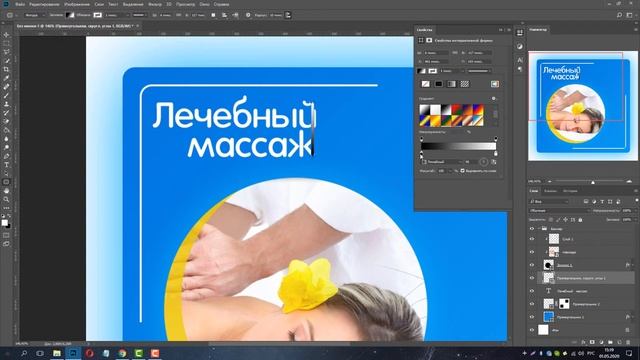Hide the Эллипс 1 layer

tap(532, 265)
